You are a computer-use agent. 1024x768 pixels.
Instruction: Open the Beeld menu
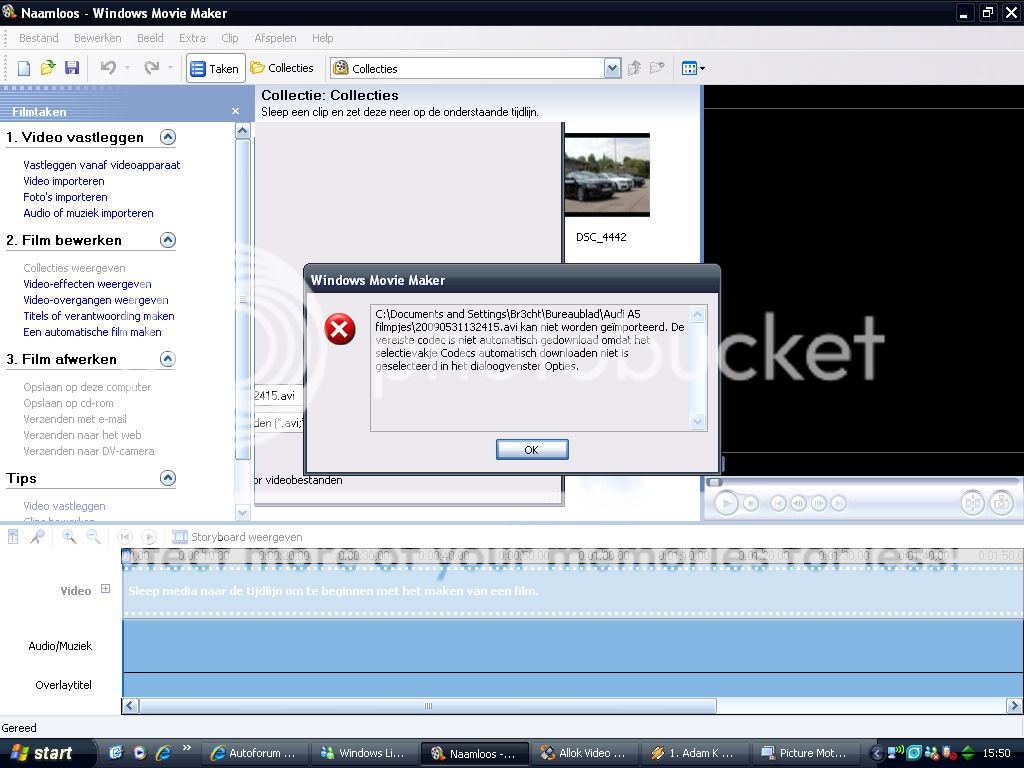(150, 38)
